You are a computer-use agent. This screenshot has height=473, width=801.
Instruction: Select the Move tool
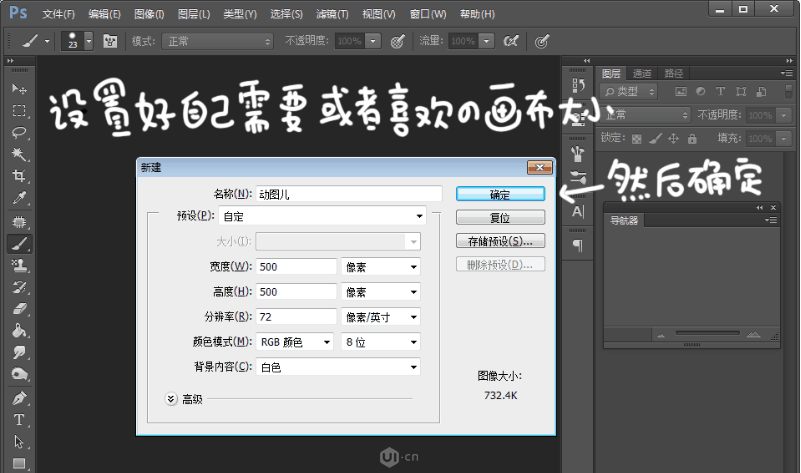point(18,89)
